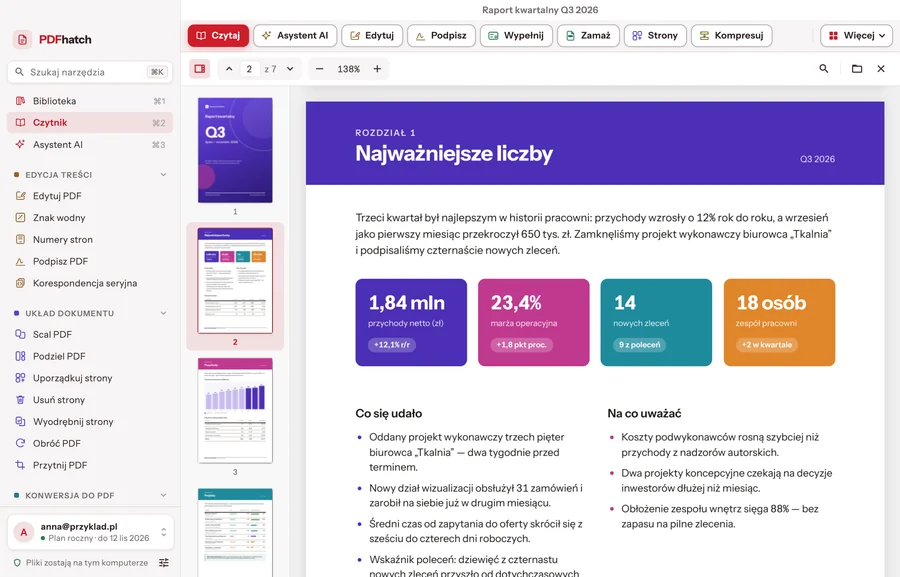This screenshot has height=577, width=900.
Task: Close the document with X icon
Action: pyautogui.click(x=881, y=69)
